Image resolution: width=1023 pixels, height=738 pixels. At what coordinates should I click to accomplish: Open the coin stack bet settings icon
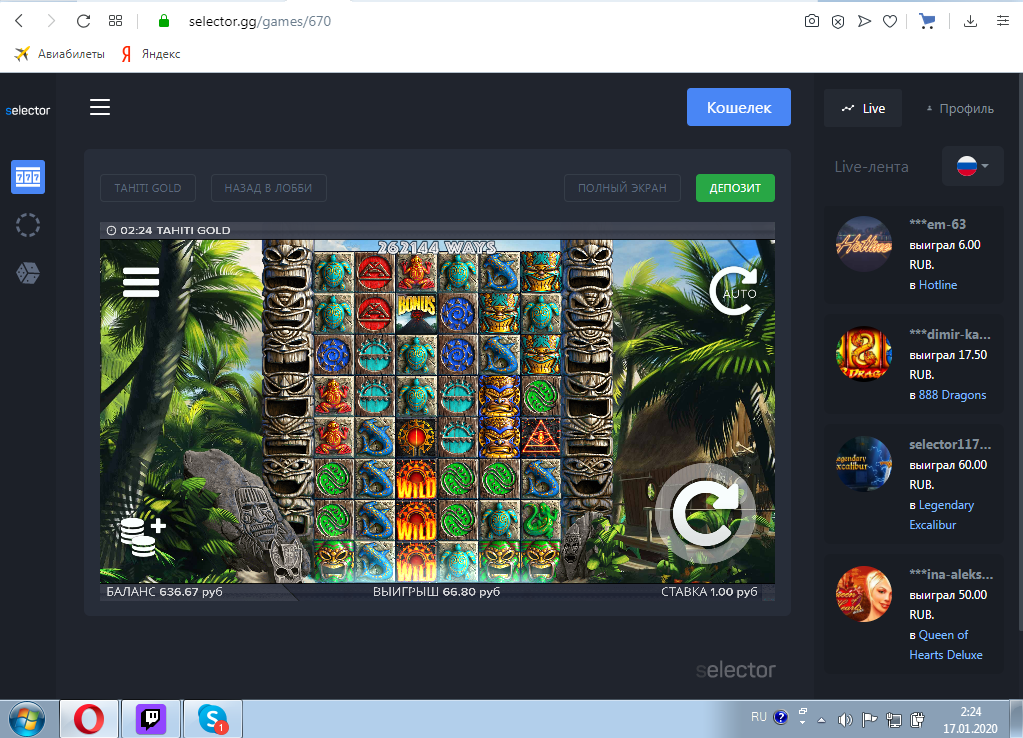pyautogui.click(x=143, y=536)
